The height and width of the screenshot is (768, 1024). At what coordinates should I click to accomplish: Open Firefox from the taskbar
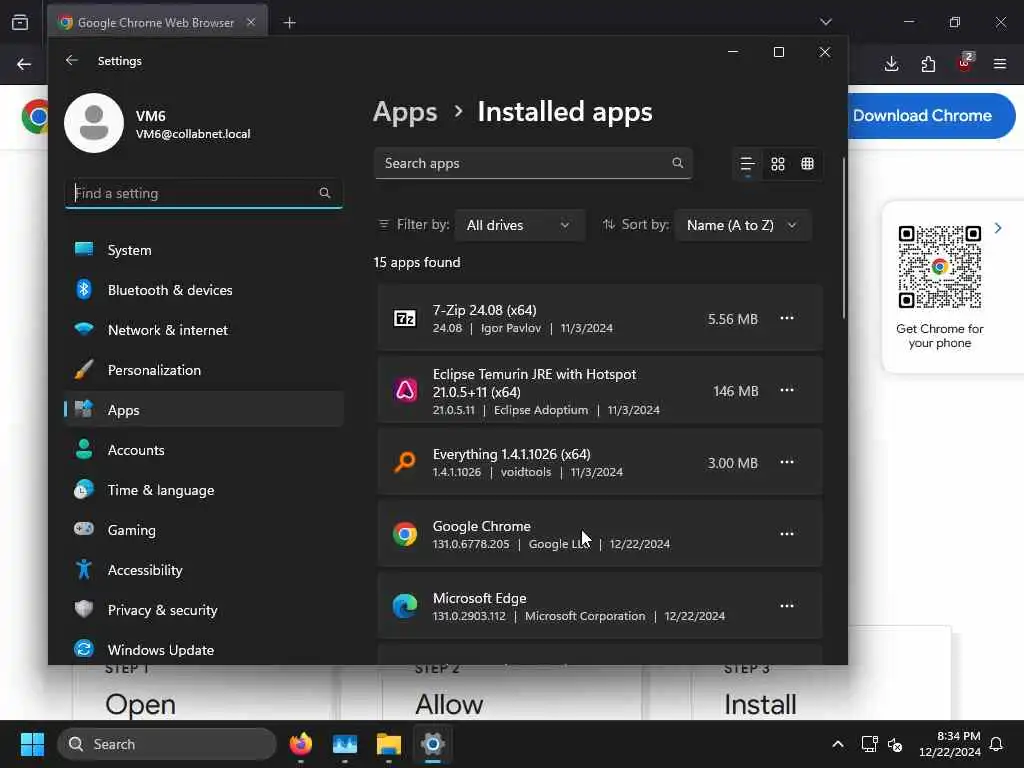(x=300, y=744)
